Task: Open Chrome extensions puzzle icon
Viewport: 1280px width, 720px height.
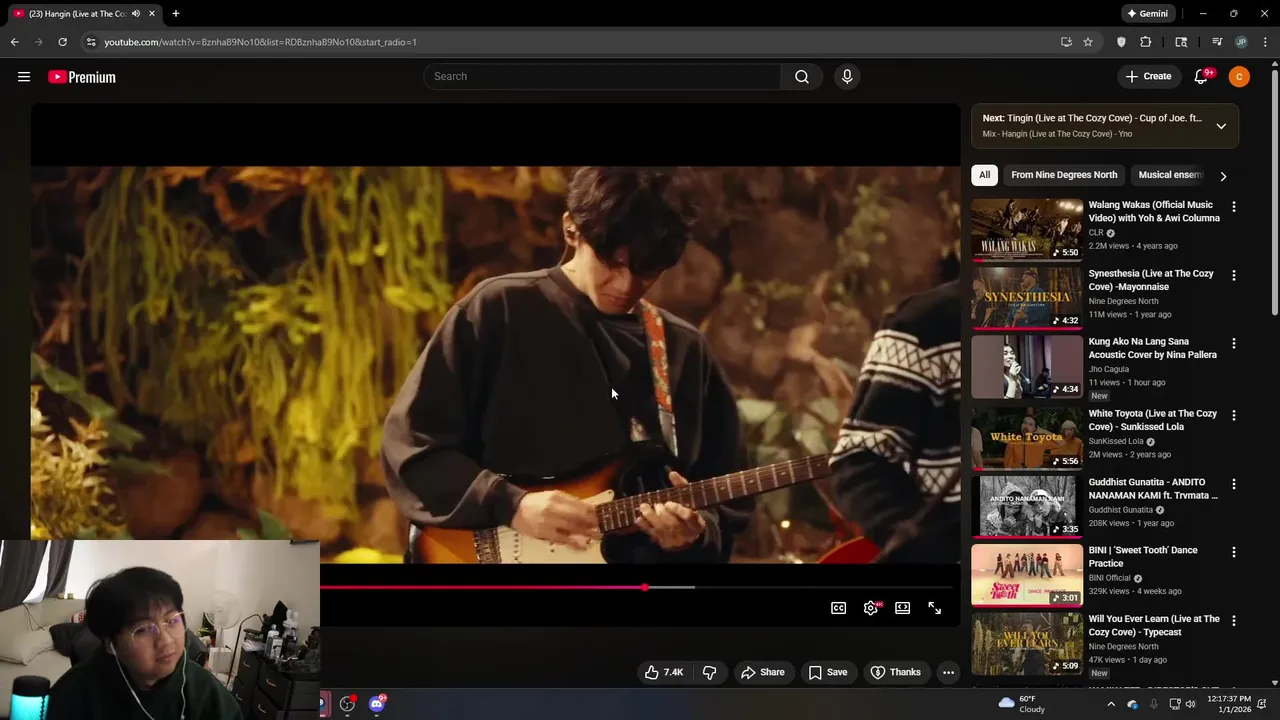Action: pyautogui.click(x=1146, y=42)
